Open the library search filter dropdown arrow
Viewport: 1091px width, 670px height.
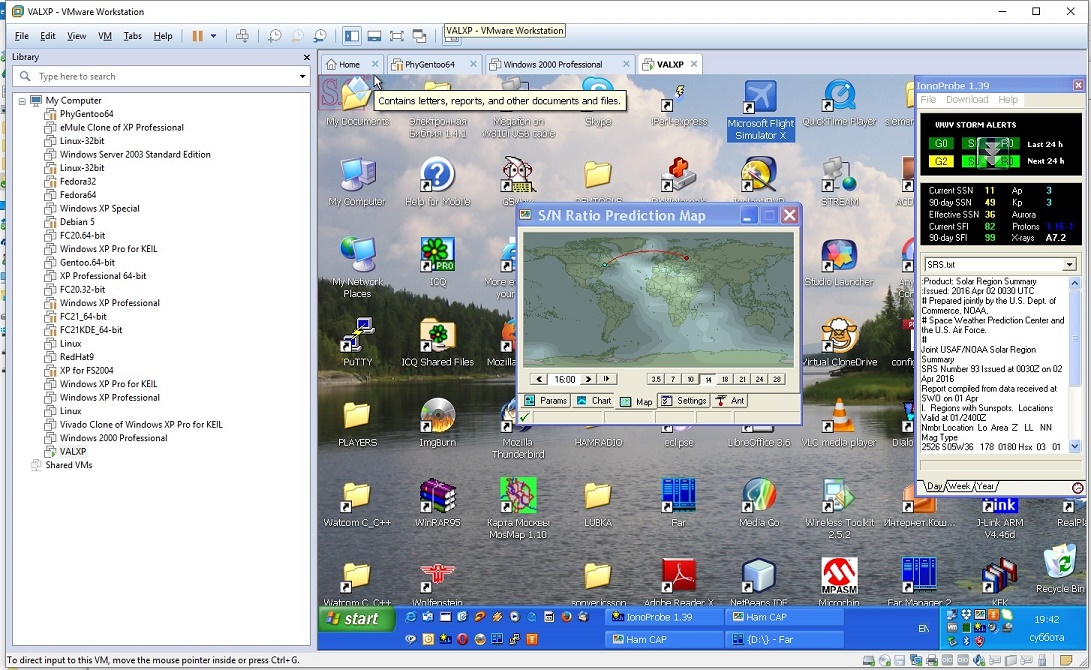[303, 77]
